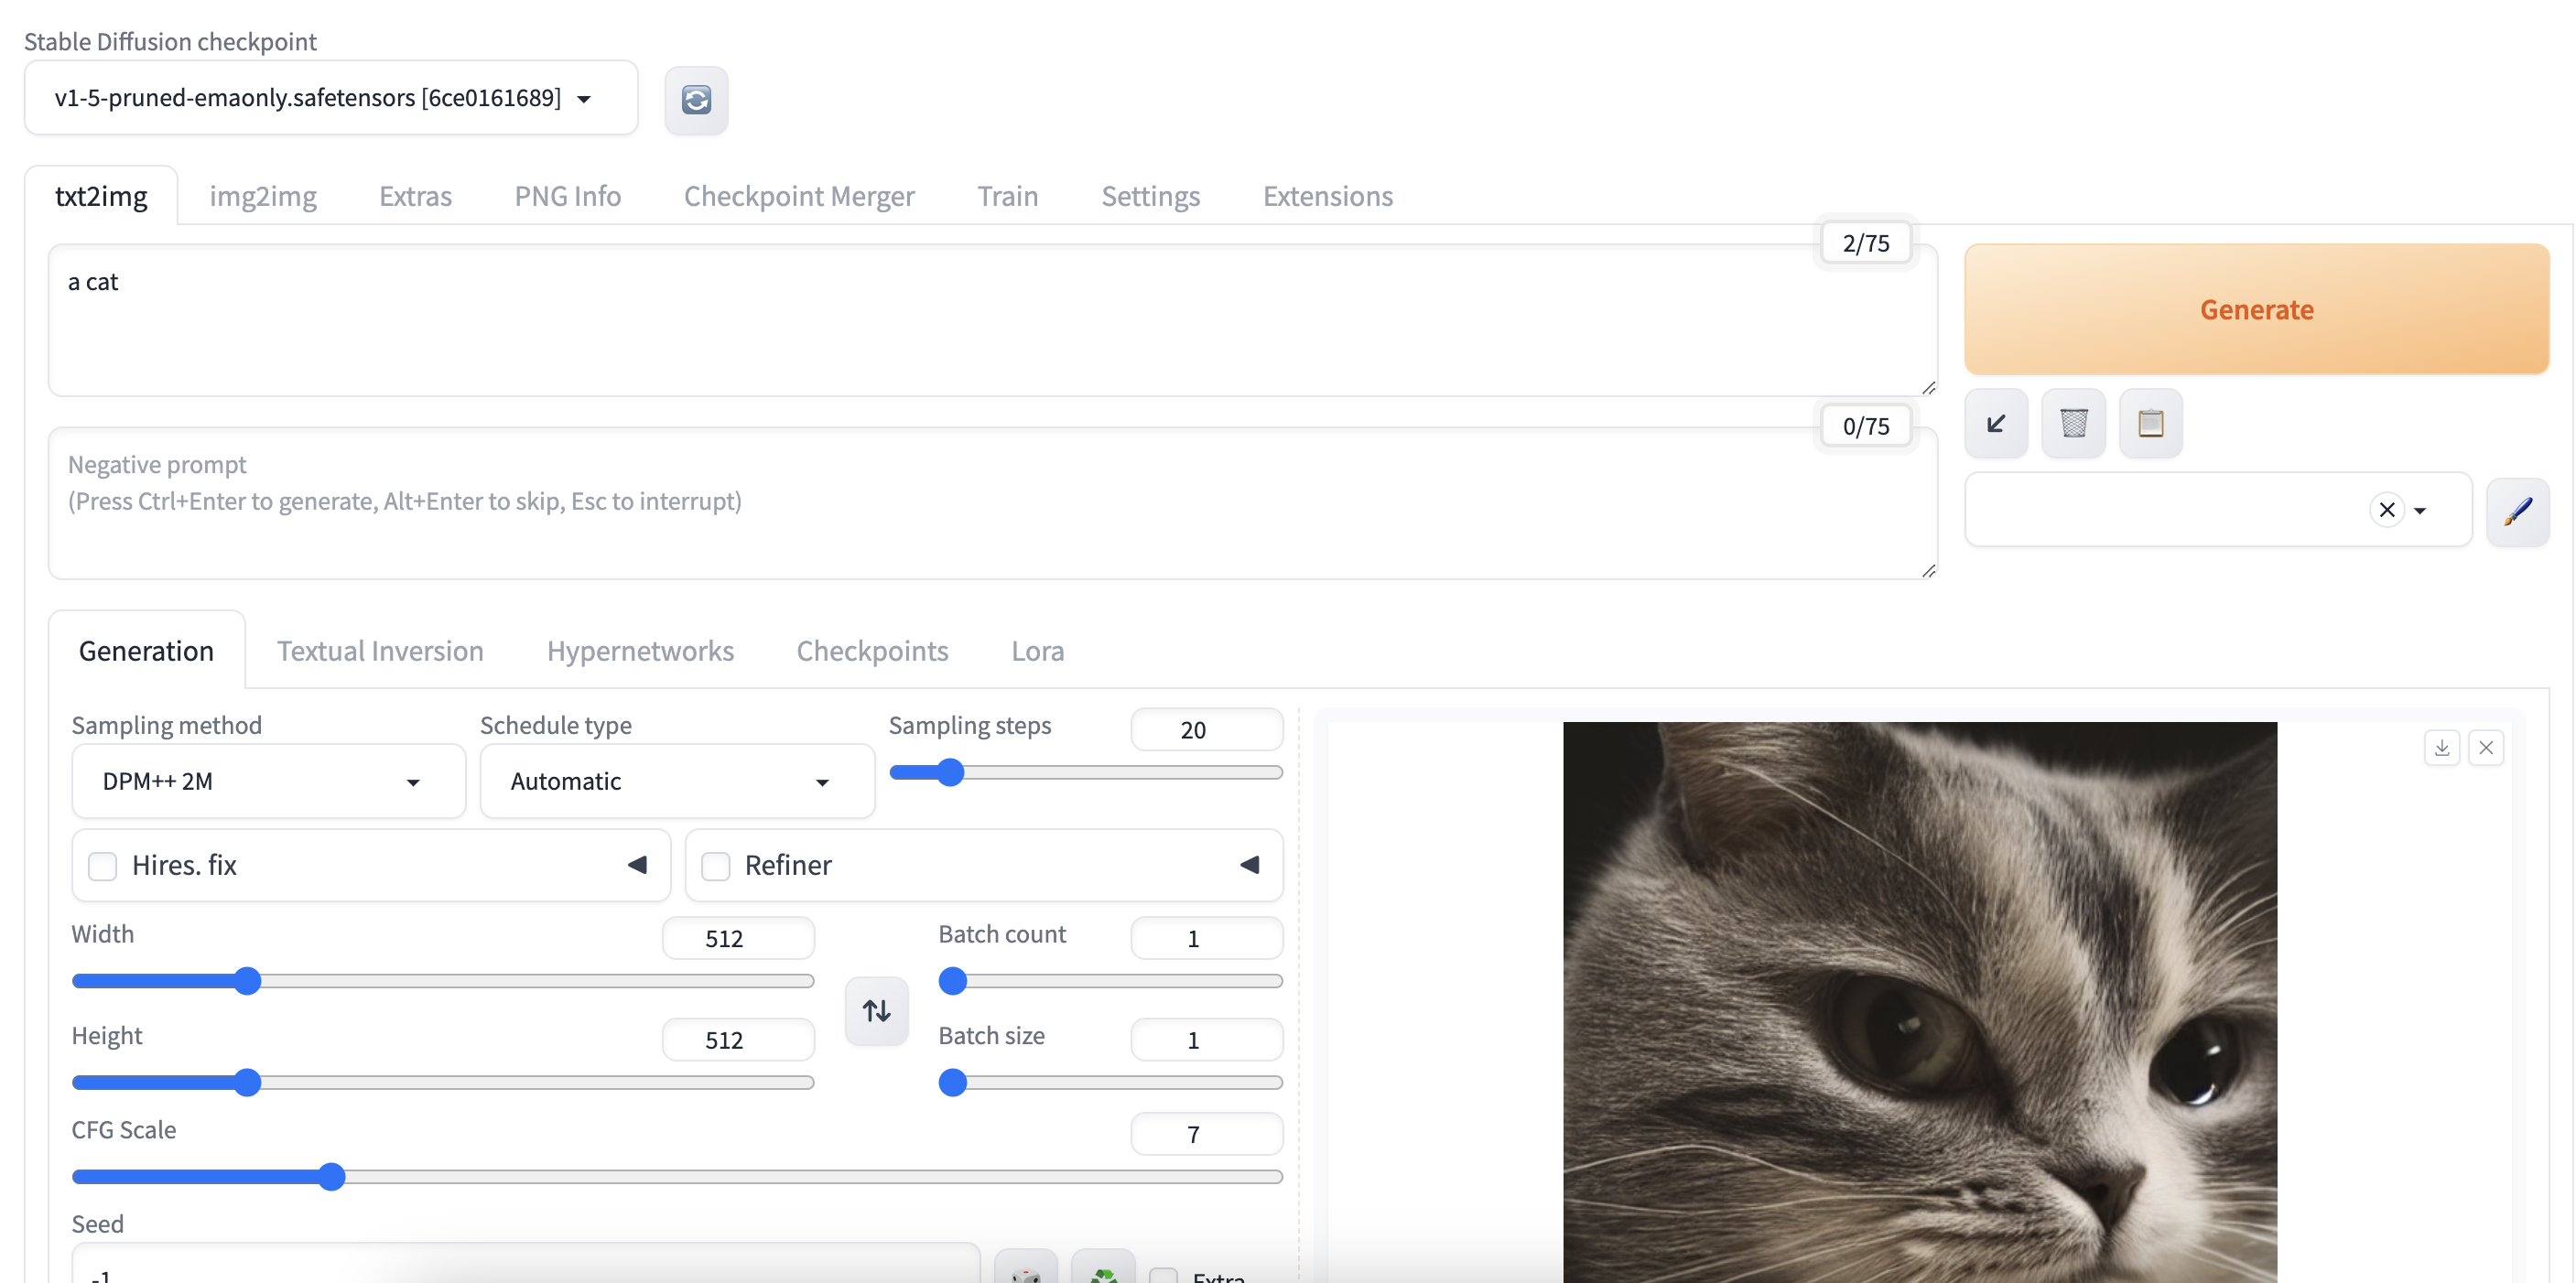Open the Textual Inversion tab
Image resolution: width=2576 pixels, height=1283 pixels.
379,650
